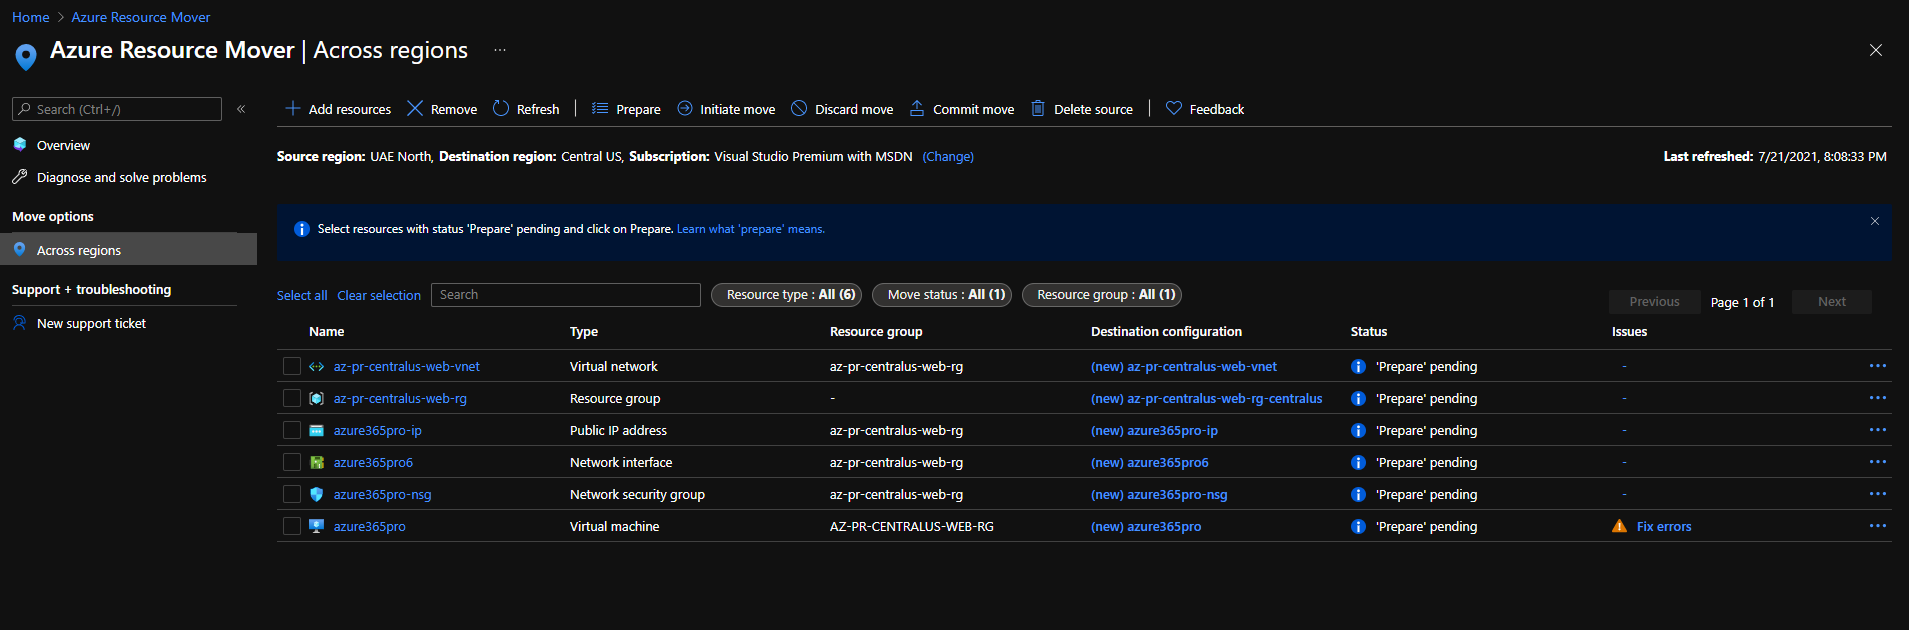Click the virtual network icon for az-pr-centralus-web-vnet
The width and height of the screenshot is (1909, 630).
316,366
